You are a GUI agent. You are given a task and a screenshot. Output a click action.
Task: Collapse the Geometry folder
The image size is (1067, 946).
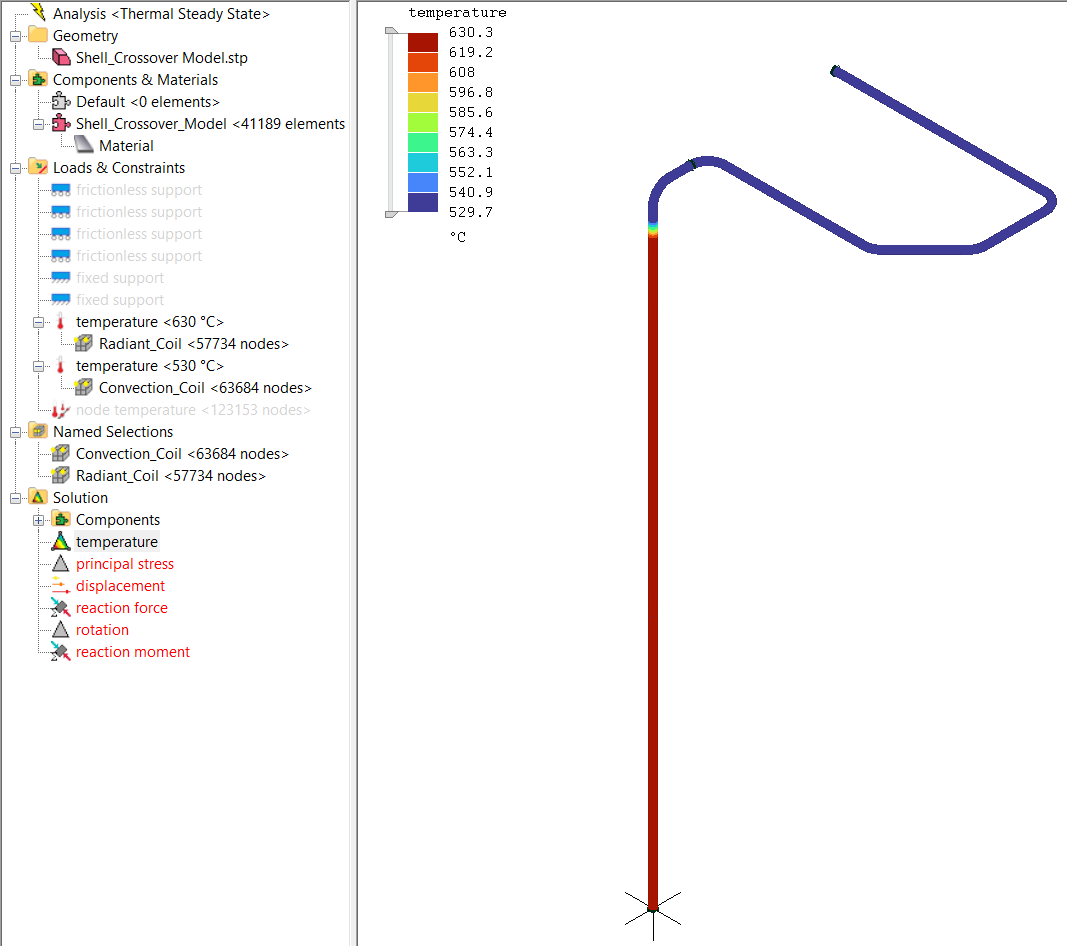pos(16,36)
